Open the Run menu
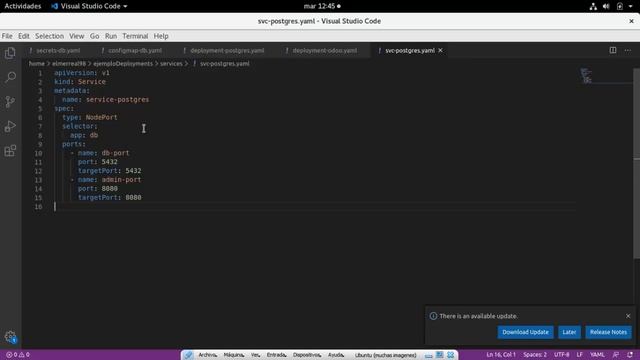The height and width of the screenshot is (360, 640). coord(111,36)
